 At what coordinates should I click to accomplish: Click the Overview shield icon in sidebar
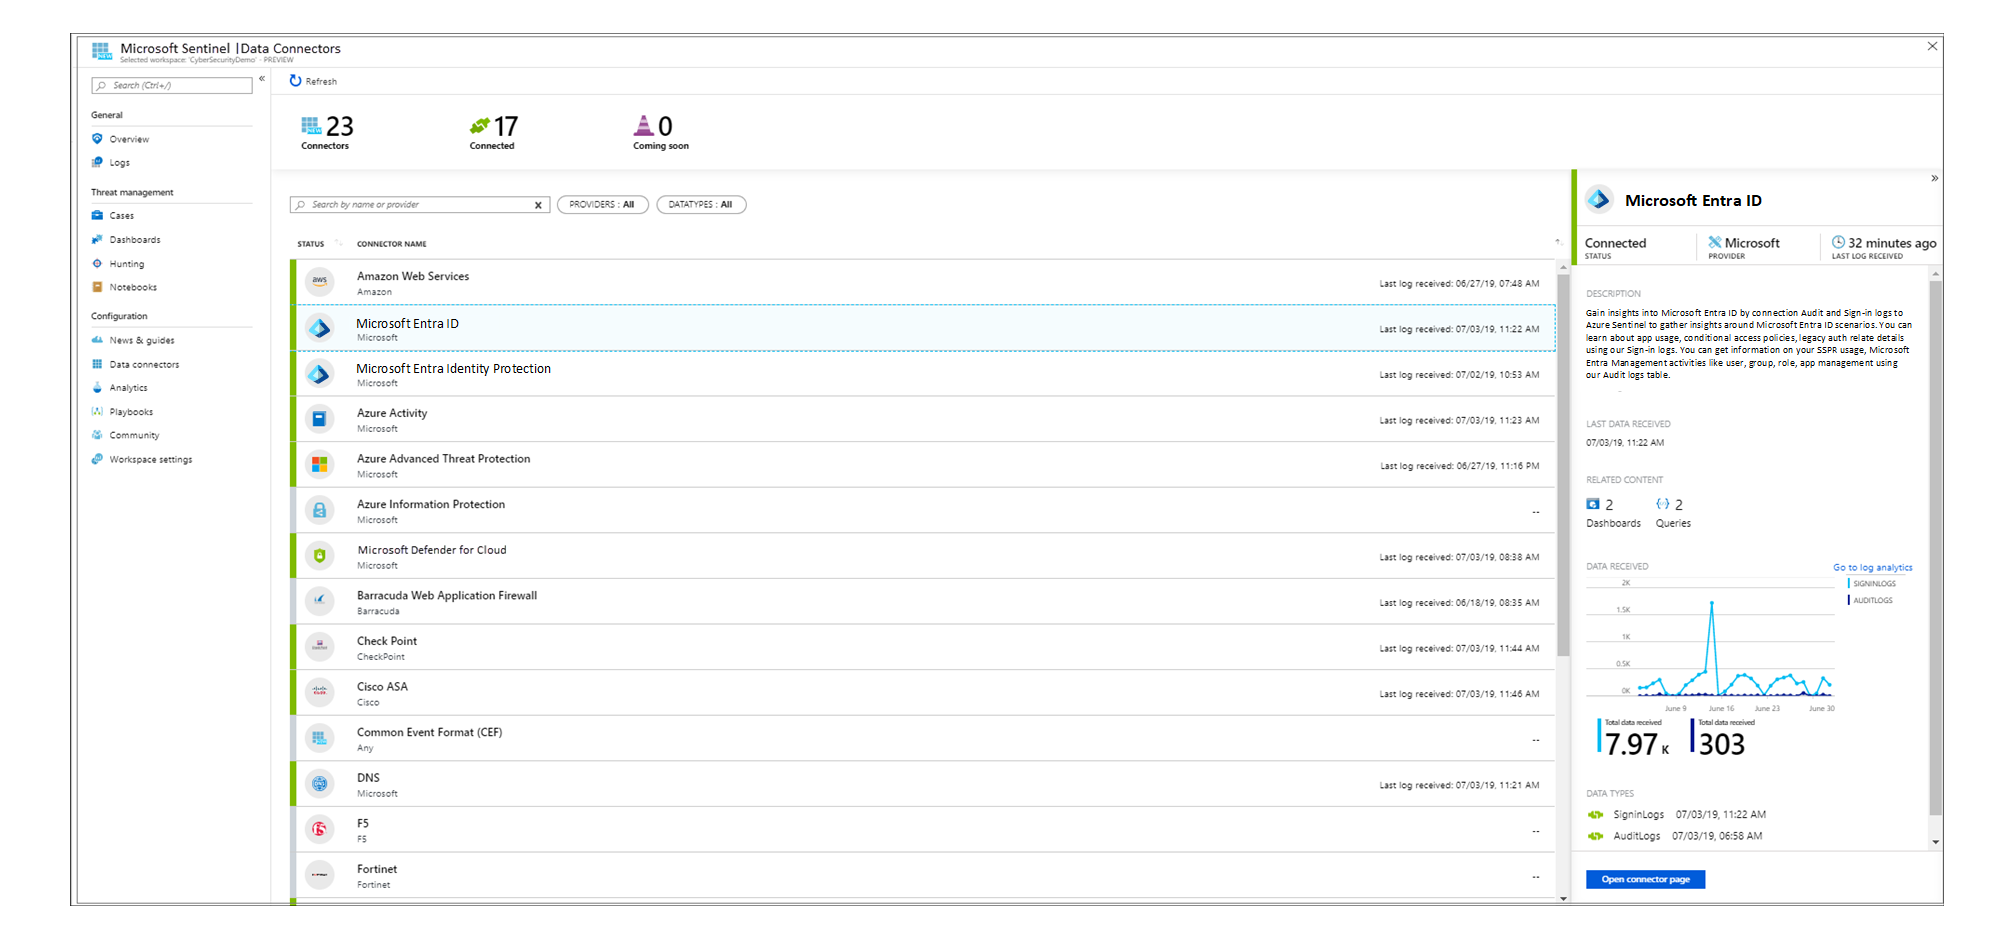(97, 139)
